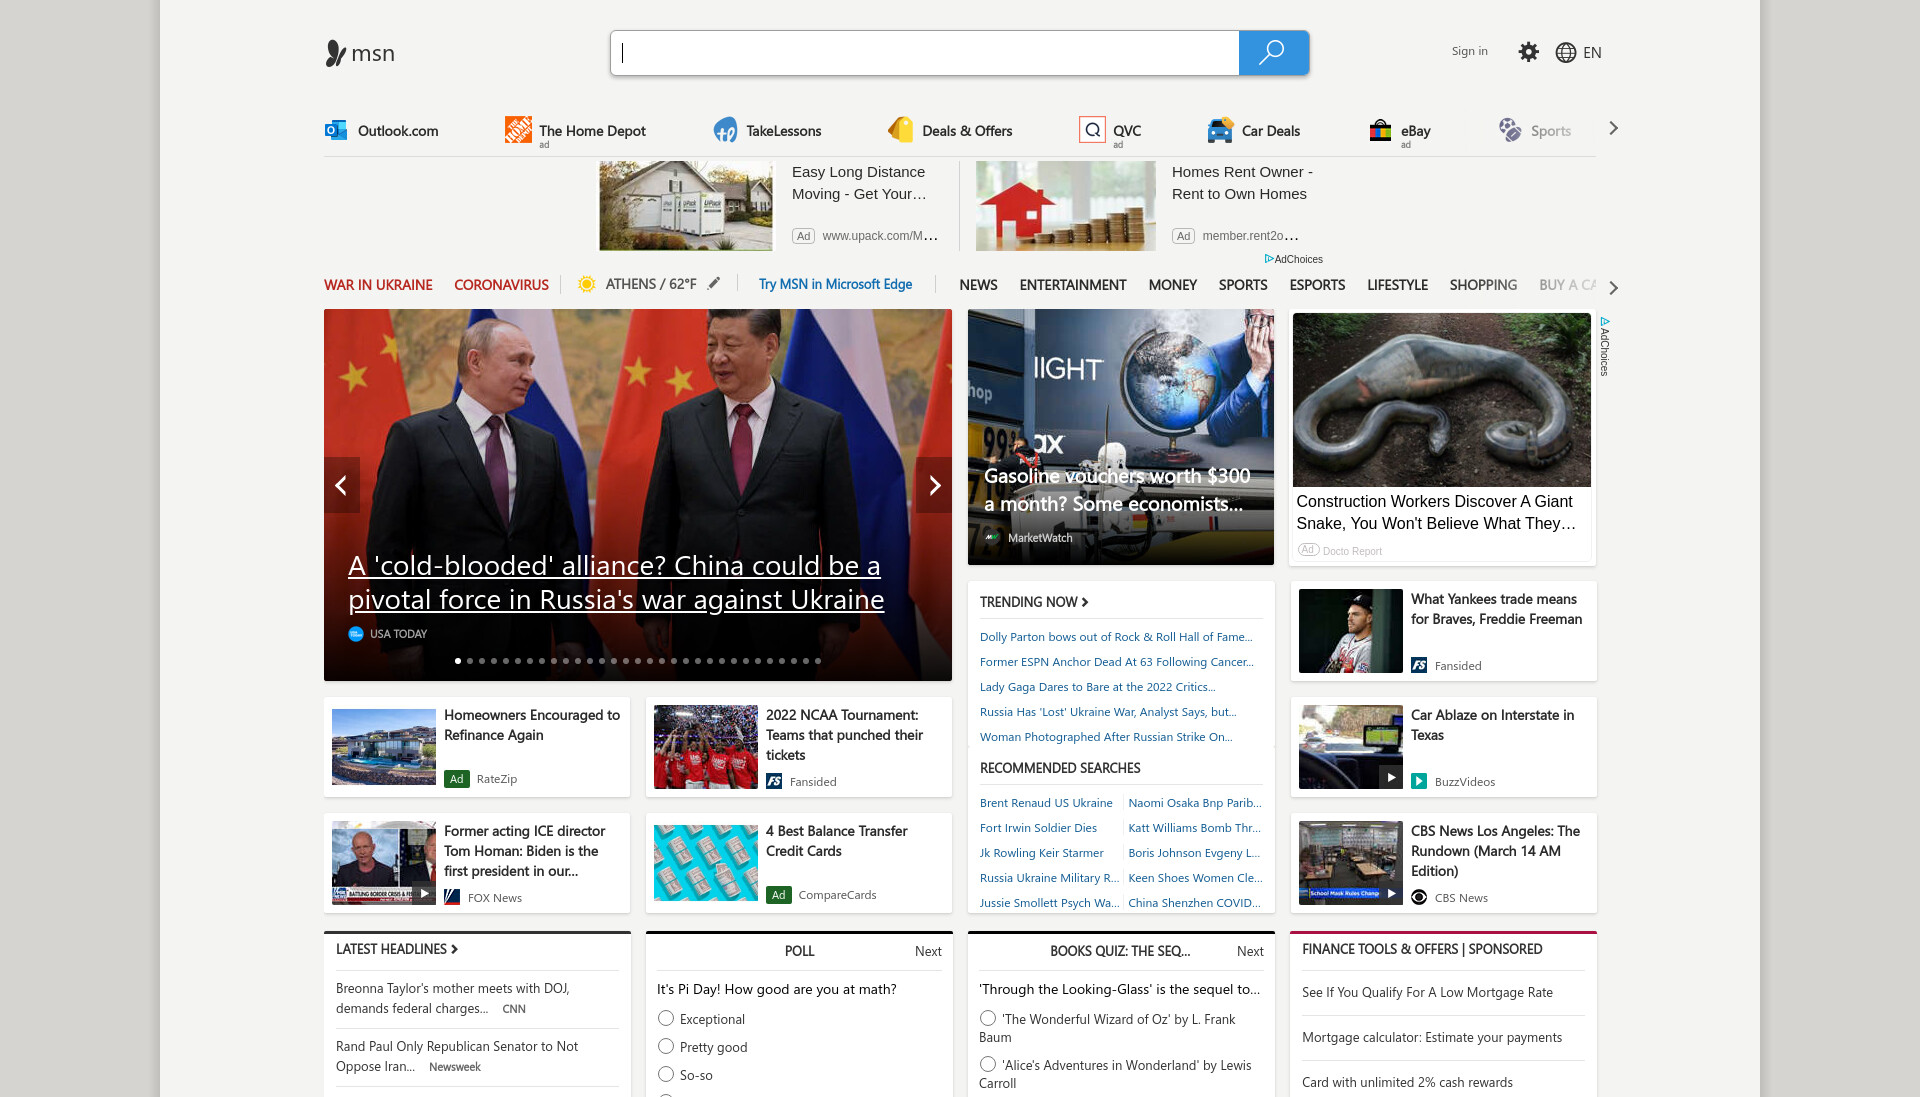Choose 'The Wonderful Wizard of Oz' answer
1920x1097 pixels.
click(988, 1018)
